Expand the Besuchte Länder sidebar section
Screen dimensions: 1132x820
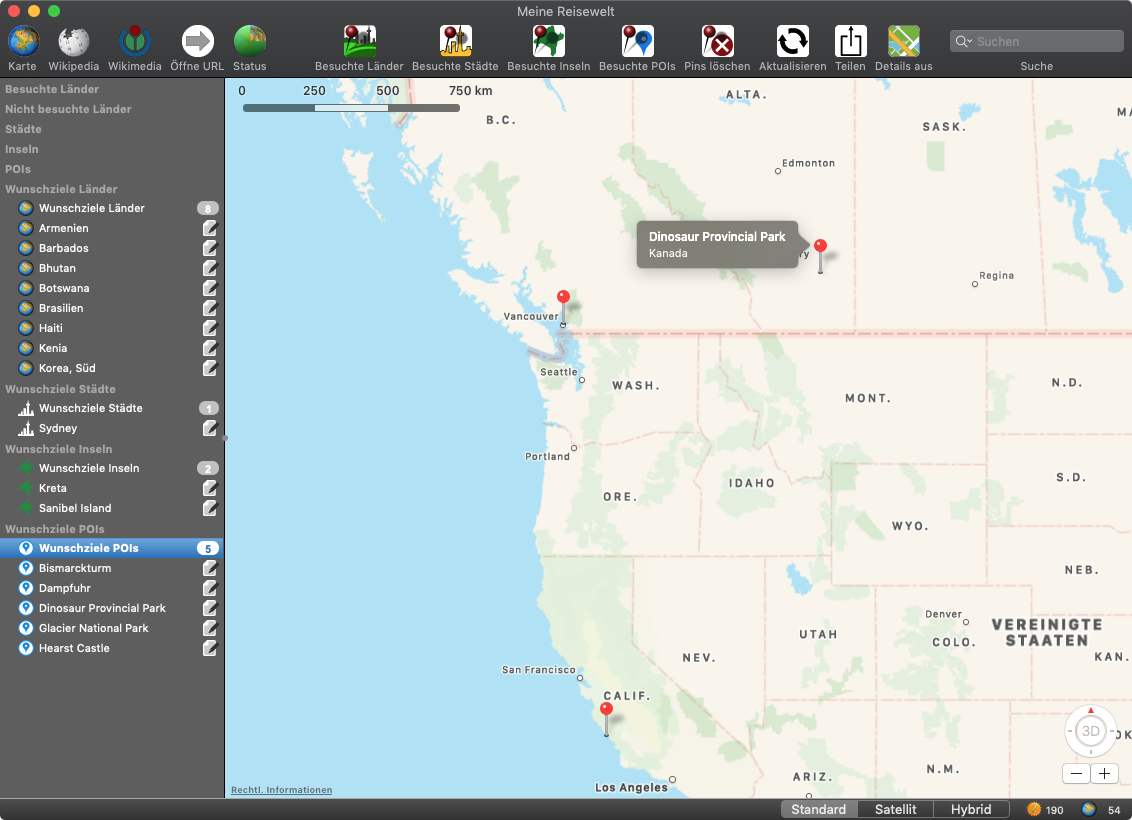tap(52, 89)
